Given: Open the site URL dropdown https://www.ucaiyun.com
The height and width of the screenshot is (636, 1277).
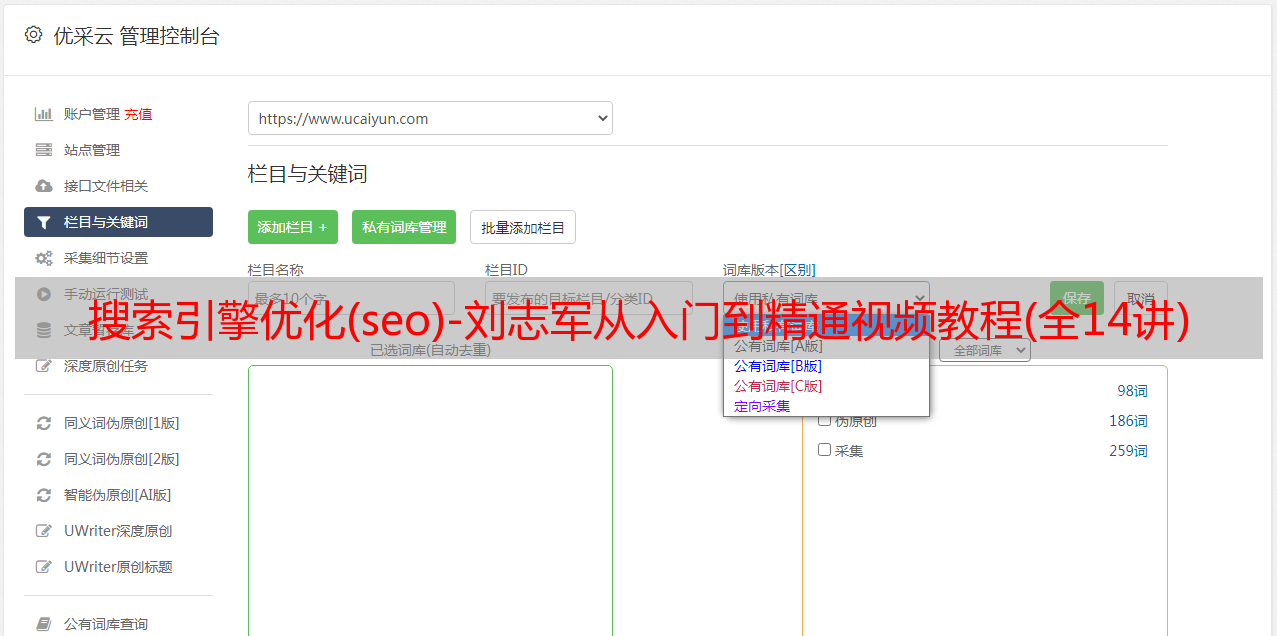Looking at the screenshot, I should [430, 118].
